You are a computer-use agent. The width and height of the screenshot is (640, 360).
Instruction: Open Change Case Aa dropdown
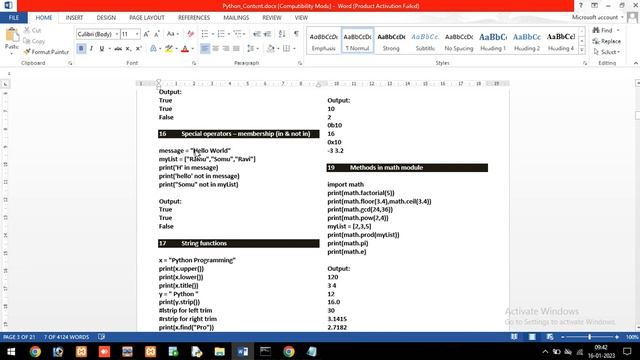[173, 34]
